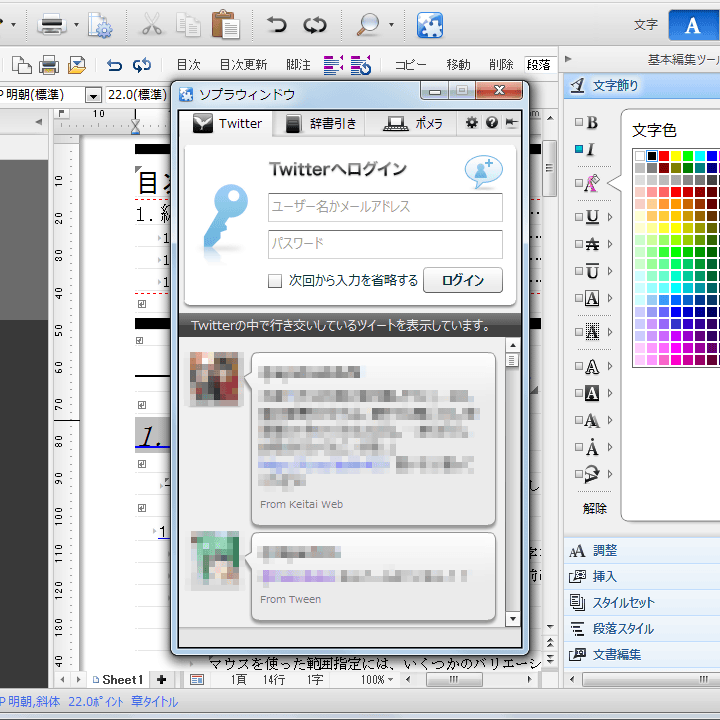Click the small blue redo icon
The width and height of the screenshot is (720, 720).
click(142, 65)
